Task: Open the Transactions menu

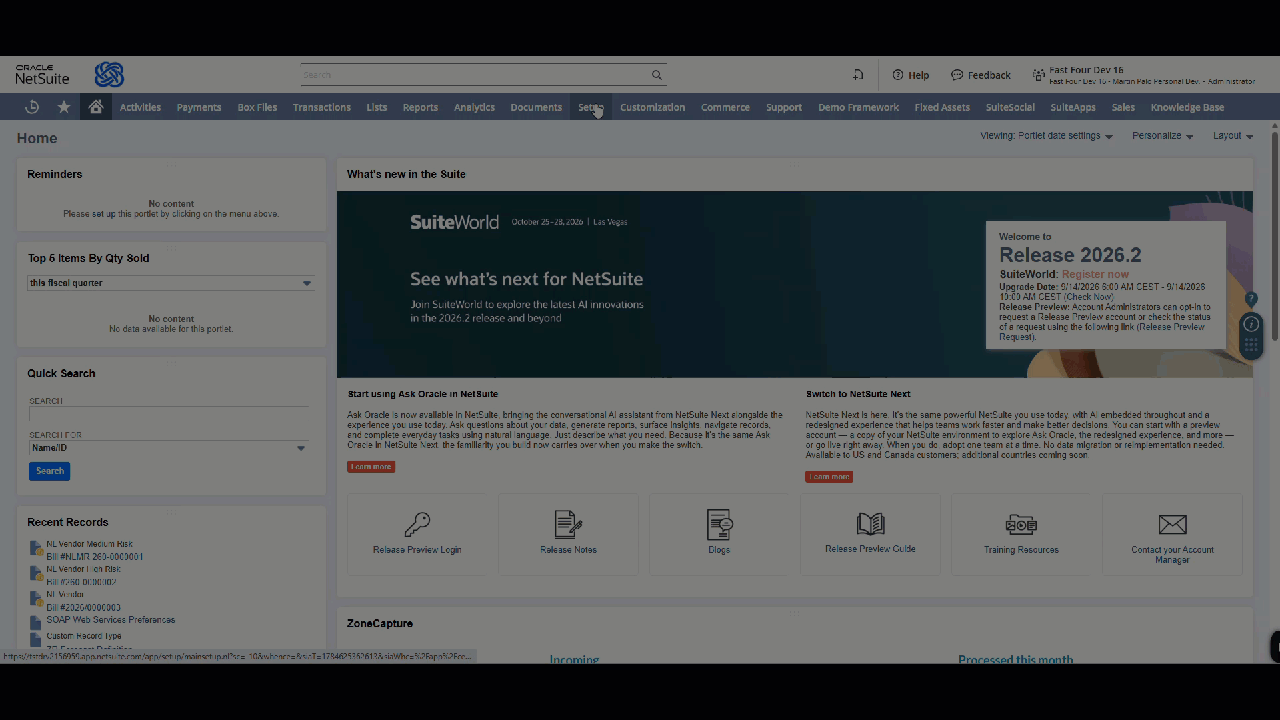Action: [x=322, y=107]
